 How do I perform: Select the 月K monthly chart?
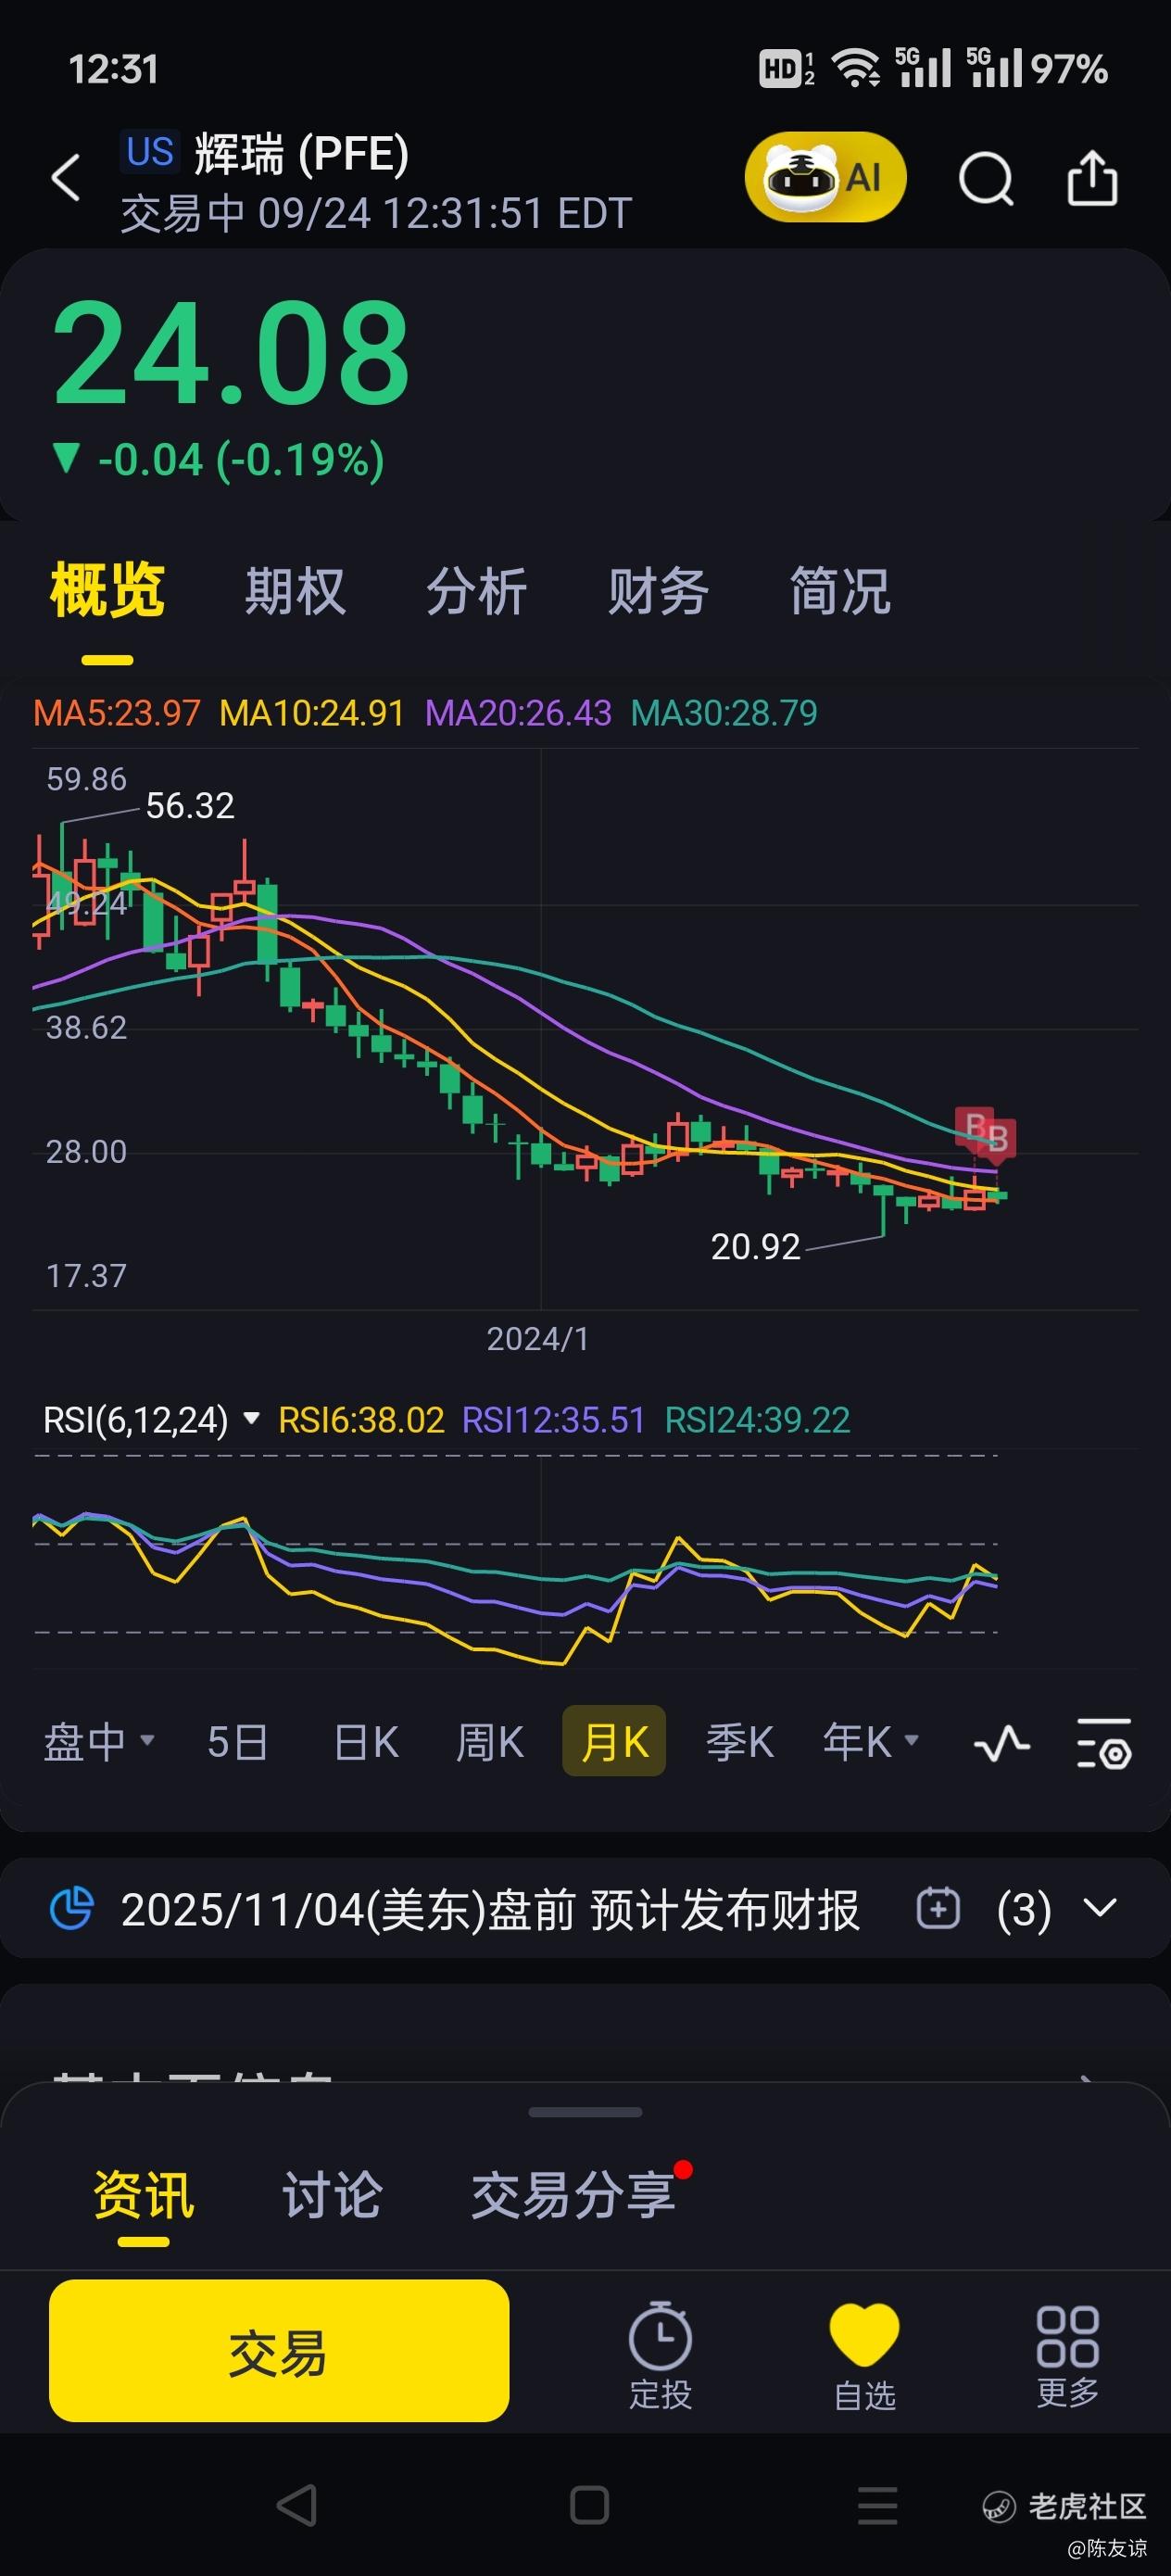pos(614,1741)
